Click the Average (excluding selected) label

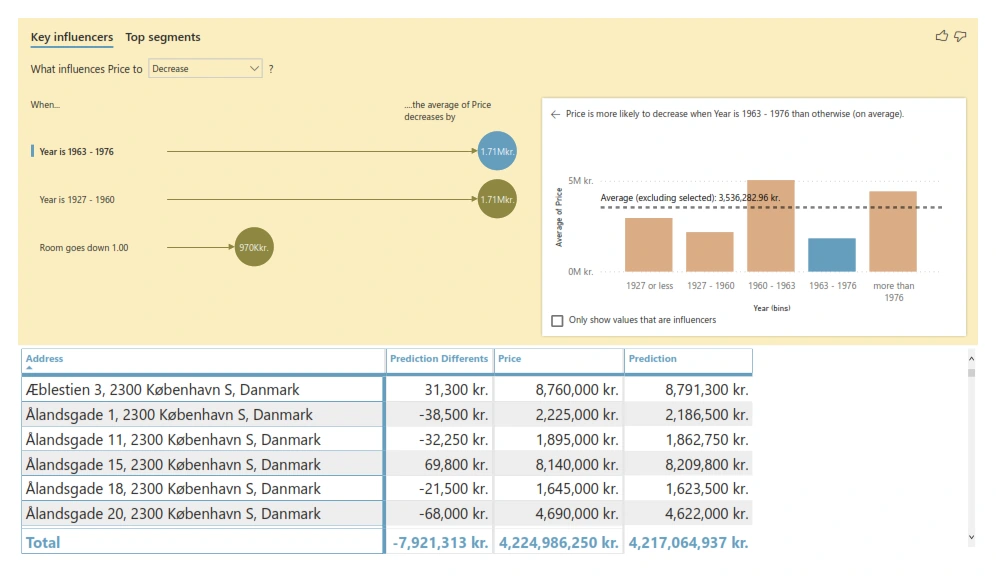(690, 198)
